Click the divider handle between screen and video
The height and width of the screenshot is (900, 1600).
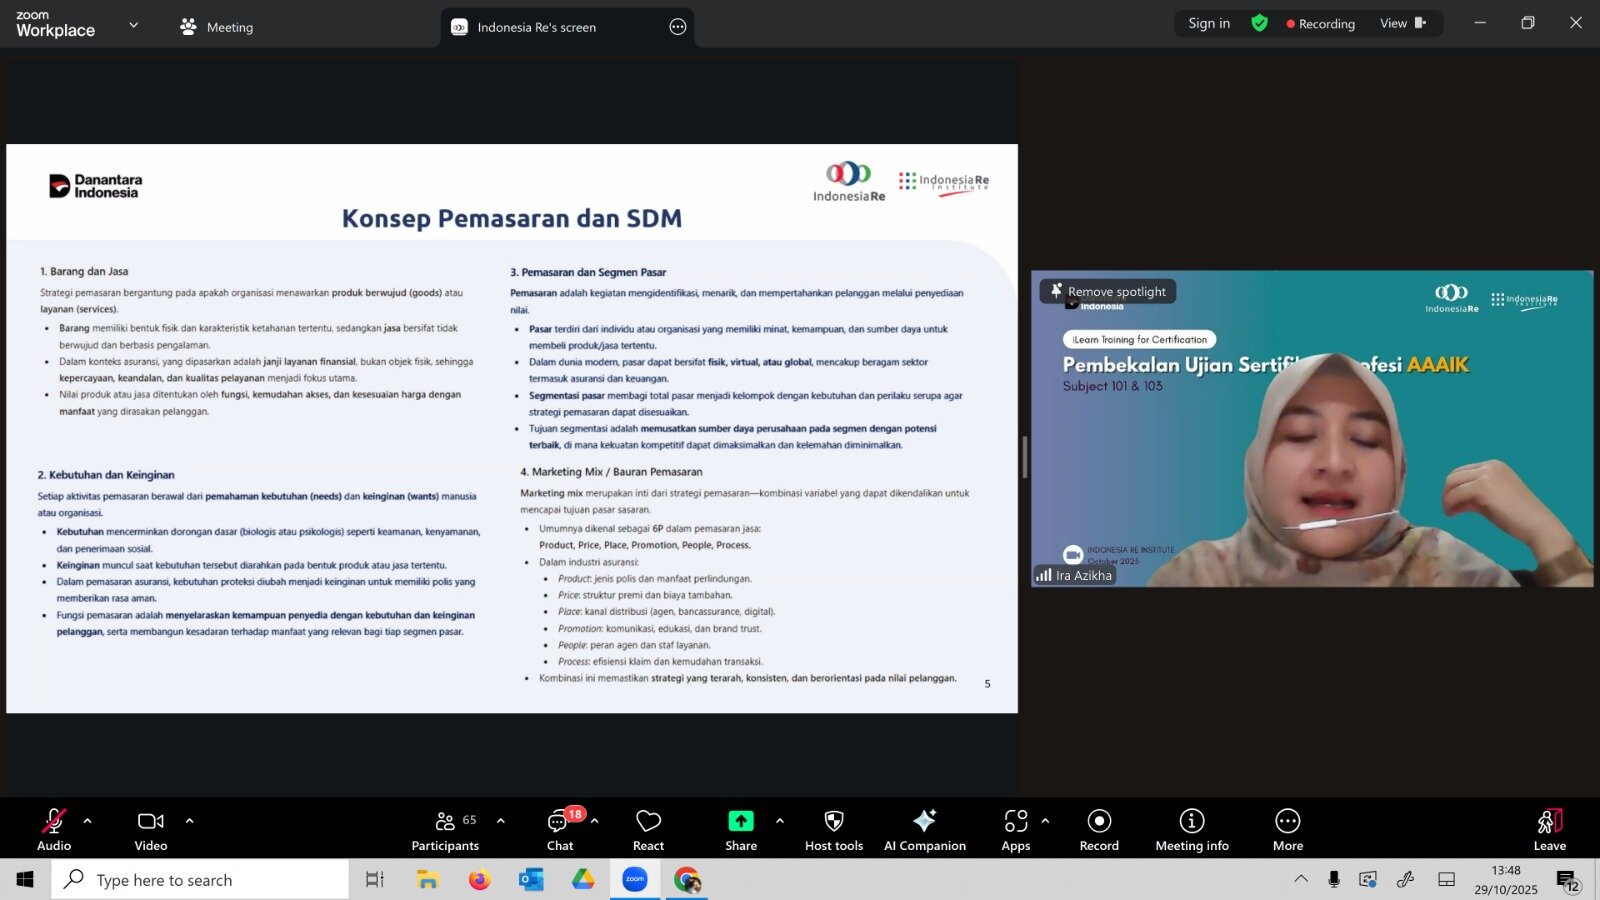pyautogui.click(x=1024, y=456)
